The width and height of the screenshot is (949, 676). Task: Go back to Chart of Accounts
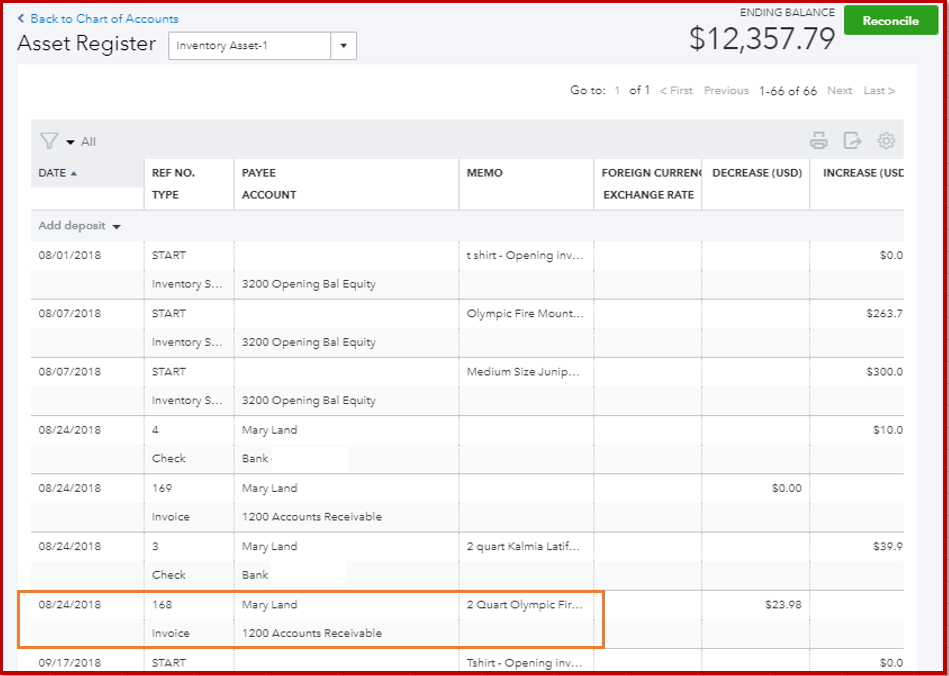coord(104,19)
